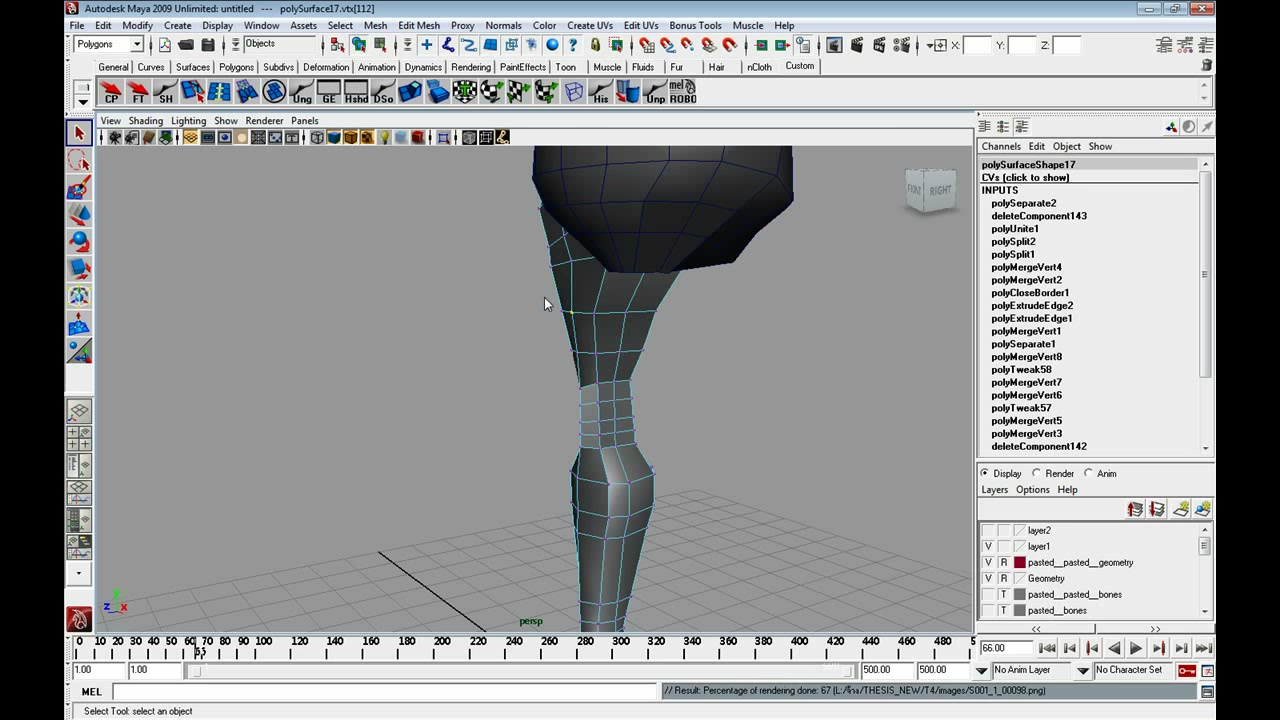Click the Hshd shelf button
The image size is (1280, 720).
[x=356, y=92]
